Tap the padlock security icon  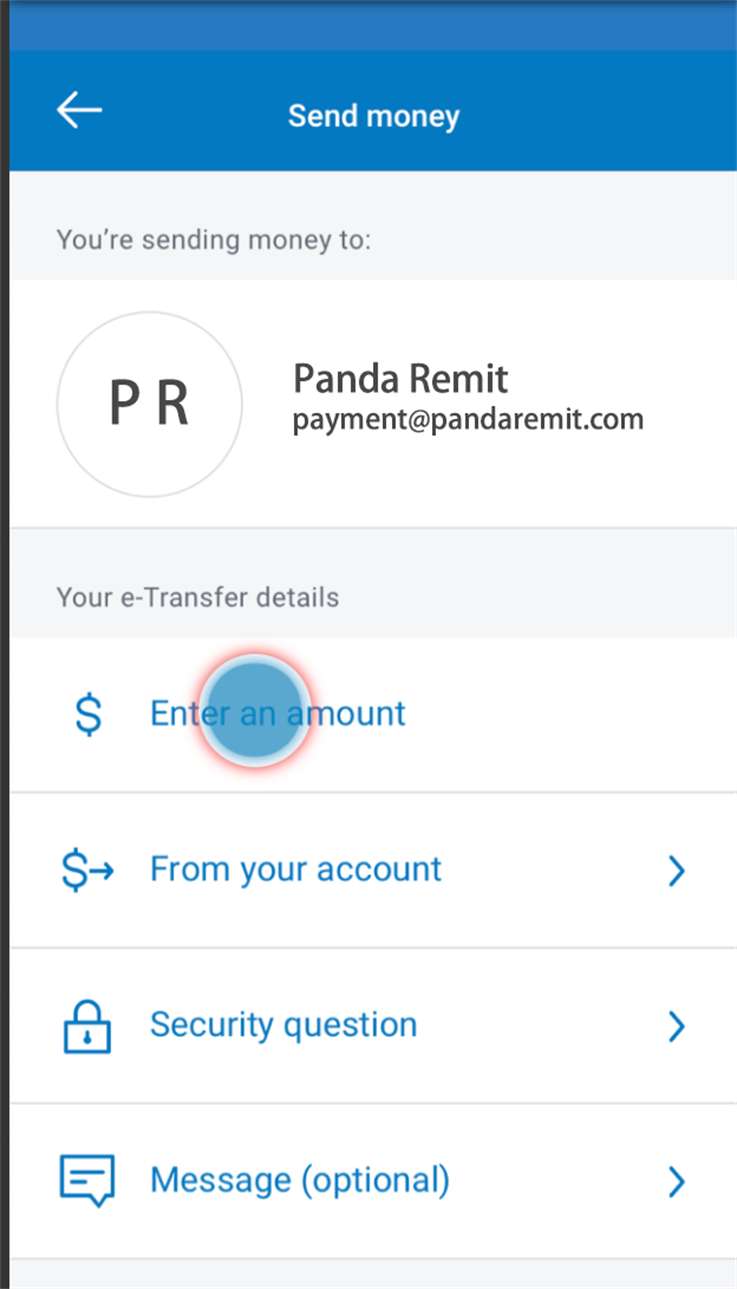(87, 1026)
